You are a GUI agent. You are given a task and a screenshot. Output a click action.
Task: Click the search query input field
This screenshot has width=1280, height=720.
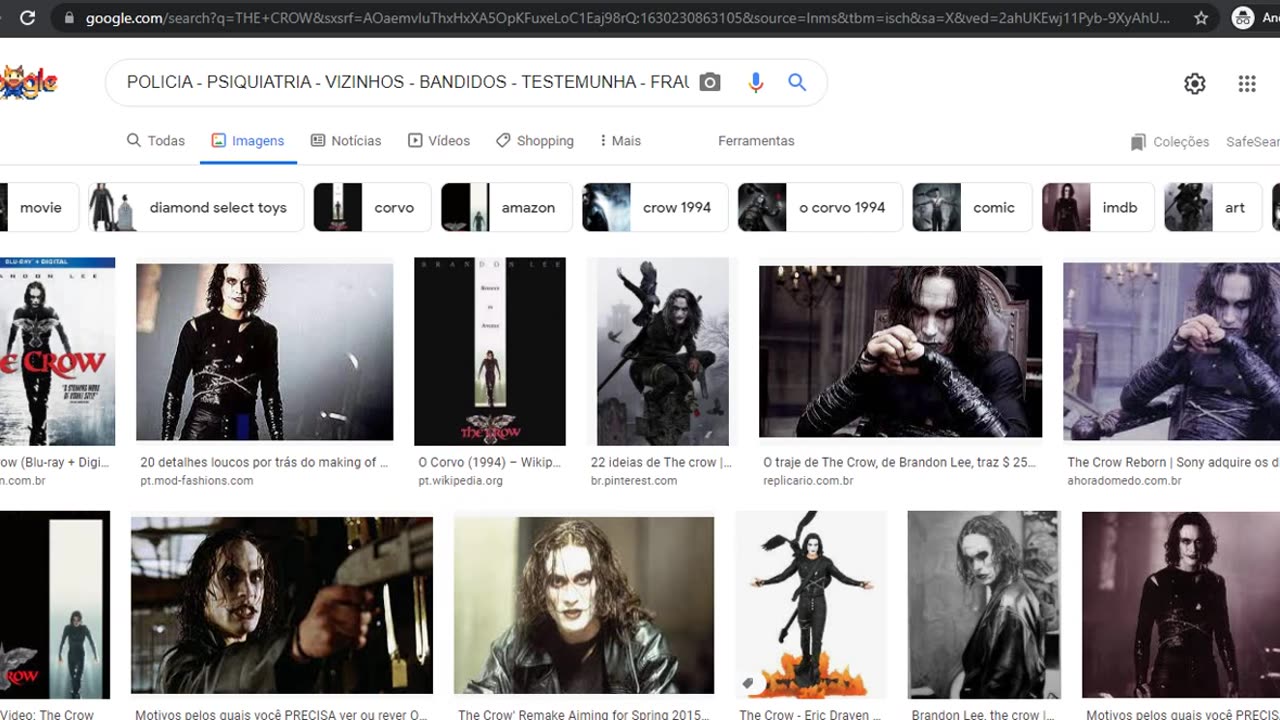point(407,82)
